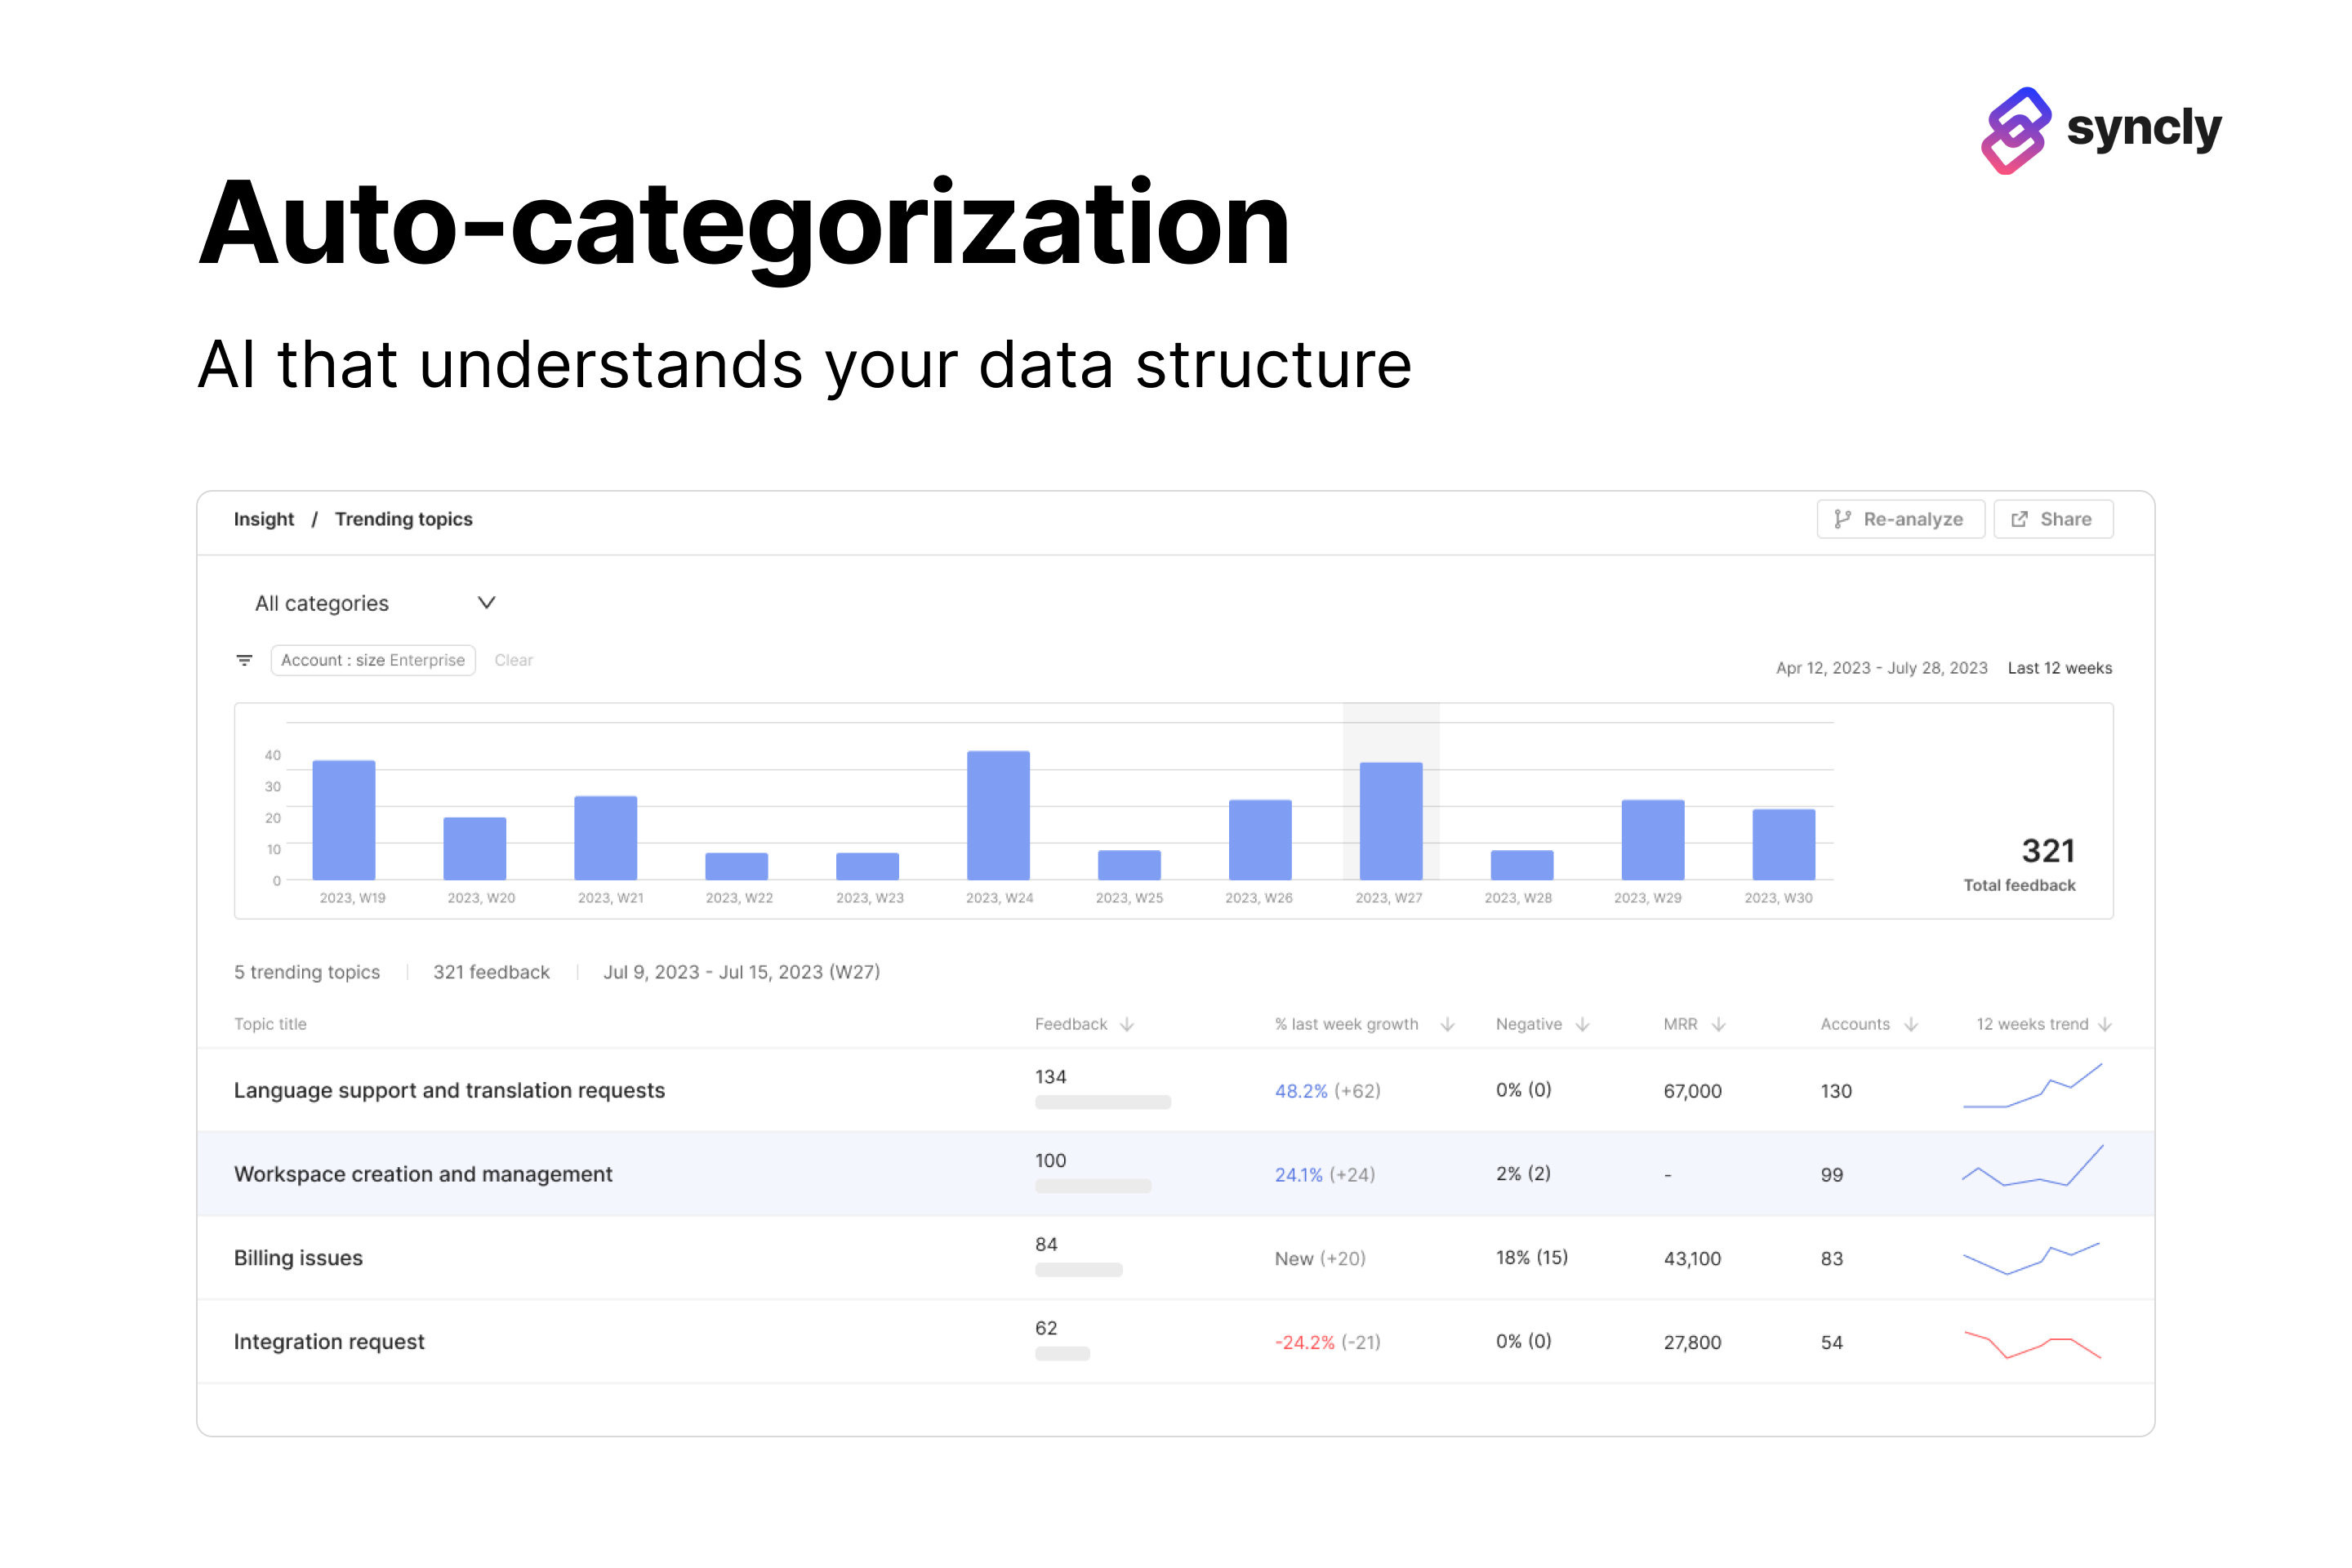Click the filter lines icon
Image resolution: width=2352 pixels, height=1568 pixels.
pos(244,660)
